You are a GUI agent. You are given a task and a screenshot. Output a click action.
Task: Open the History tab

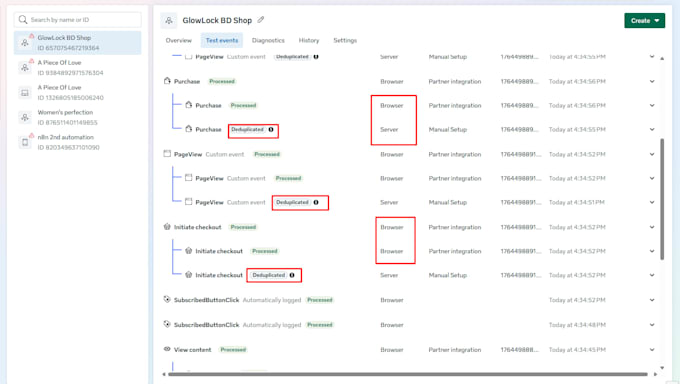(309, 40)
